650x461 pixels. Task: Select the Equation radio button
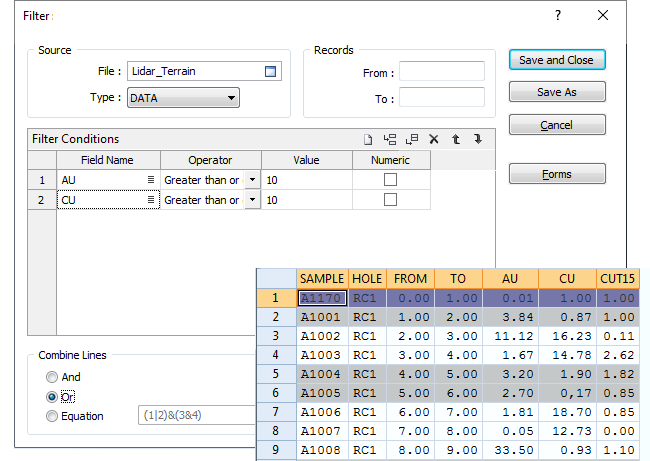(x=52, y=416)
